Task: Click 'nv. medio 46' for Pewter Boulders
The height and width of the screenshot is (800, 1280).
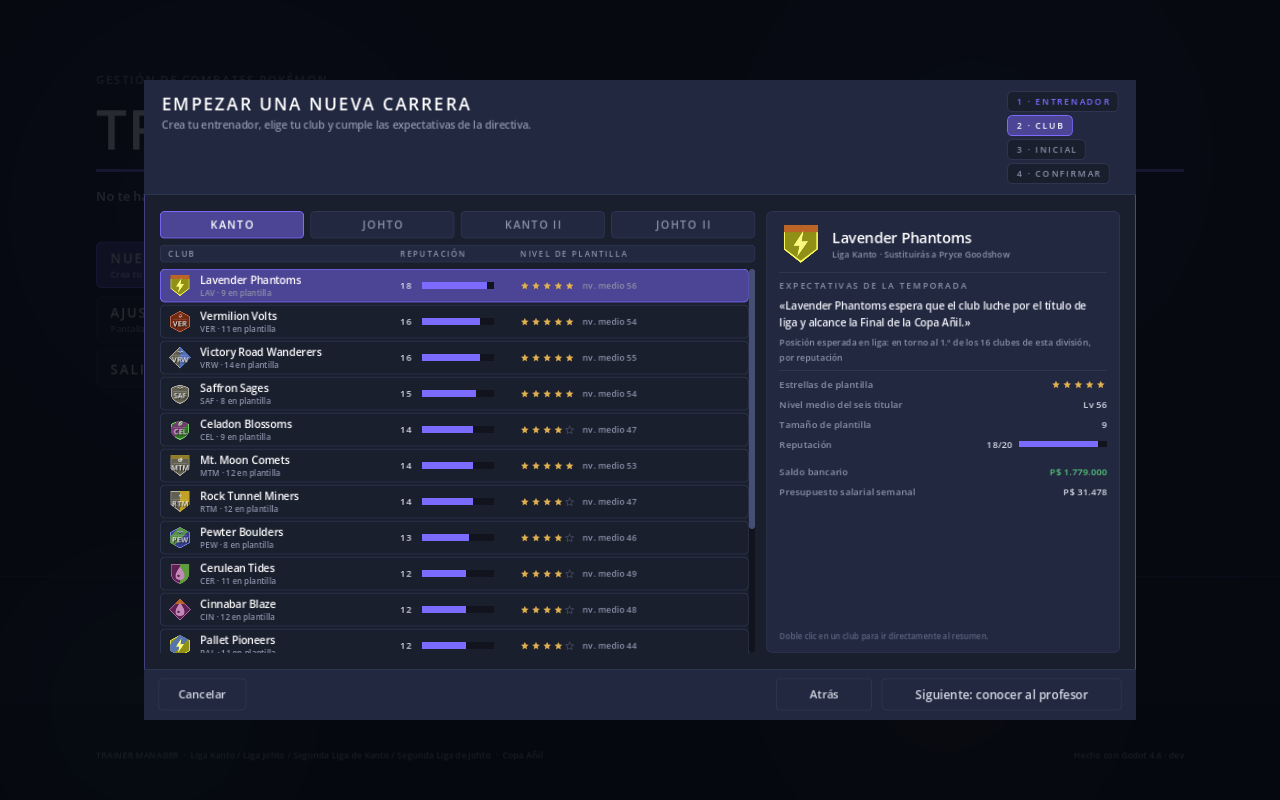Action: click(609, 538)
